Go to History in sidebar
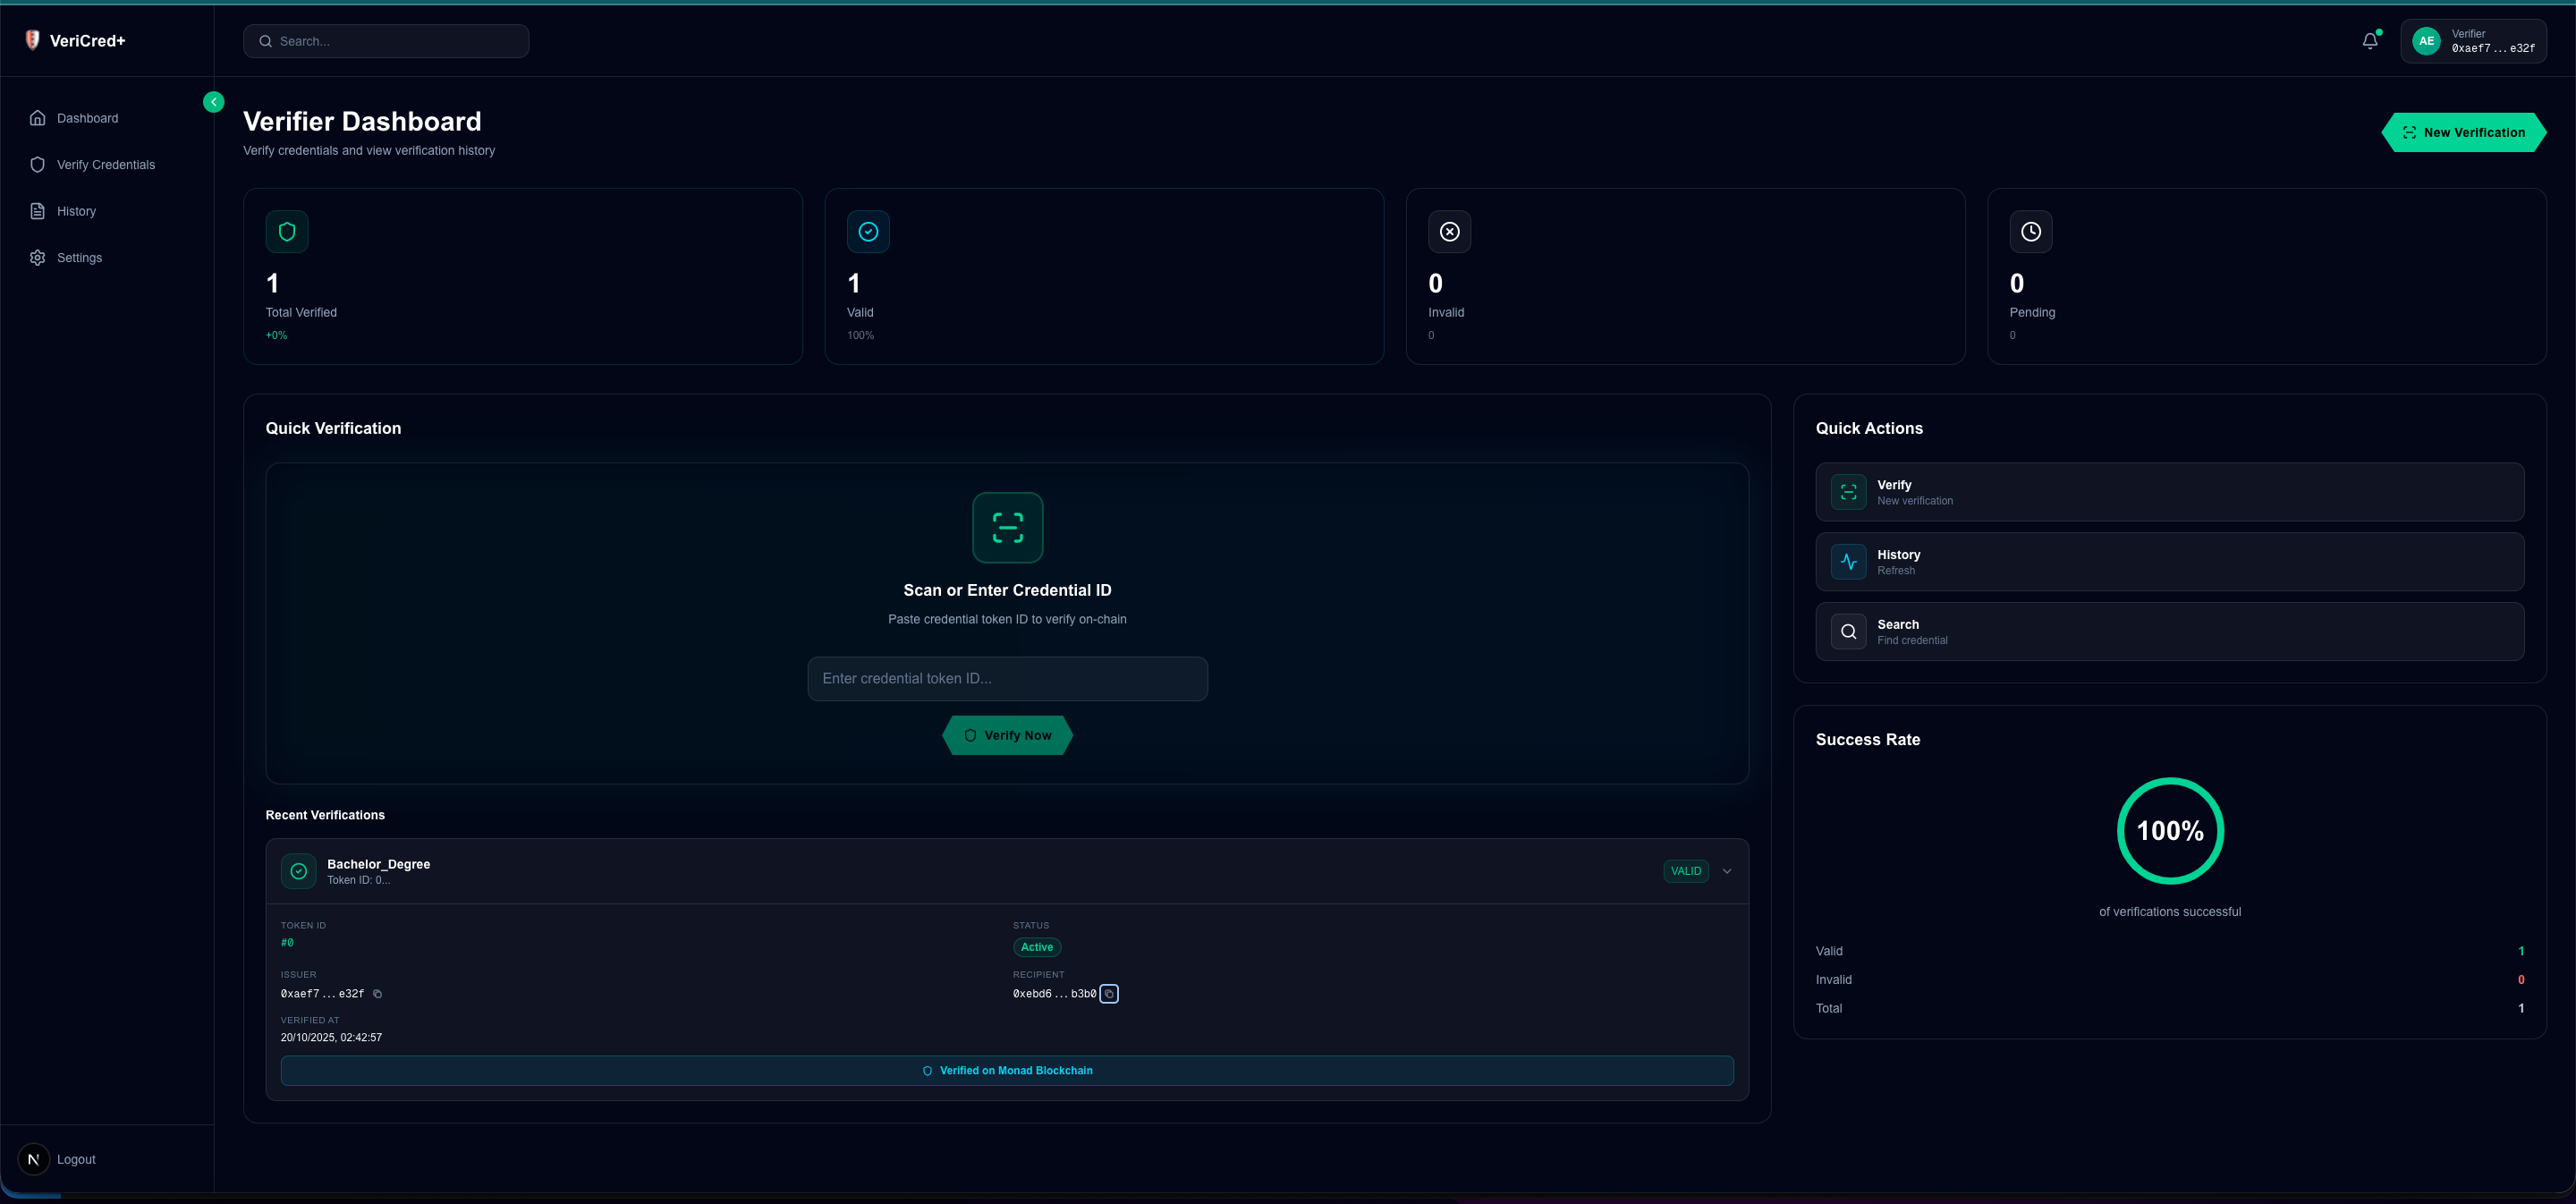This screenshot has height=1204, width=2576. (76, 211)
